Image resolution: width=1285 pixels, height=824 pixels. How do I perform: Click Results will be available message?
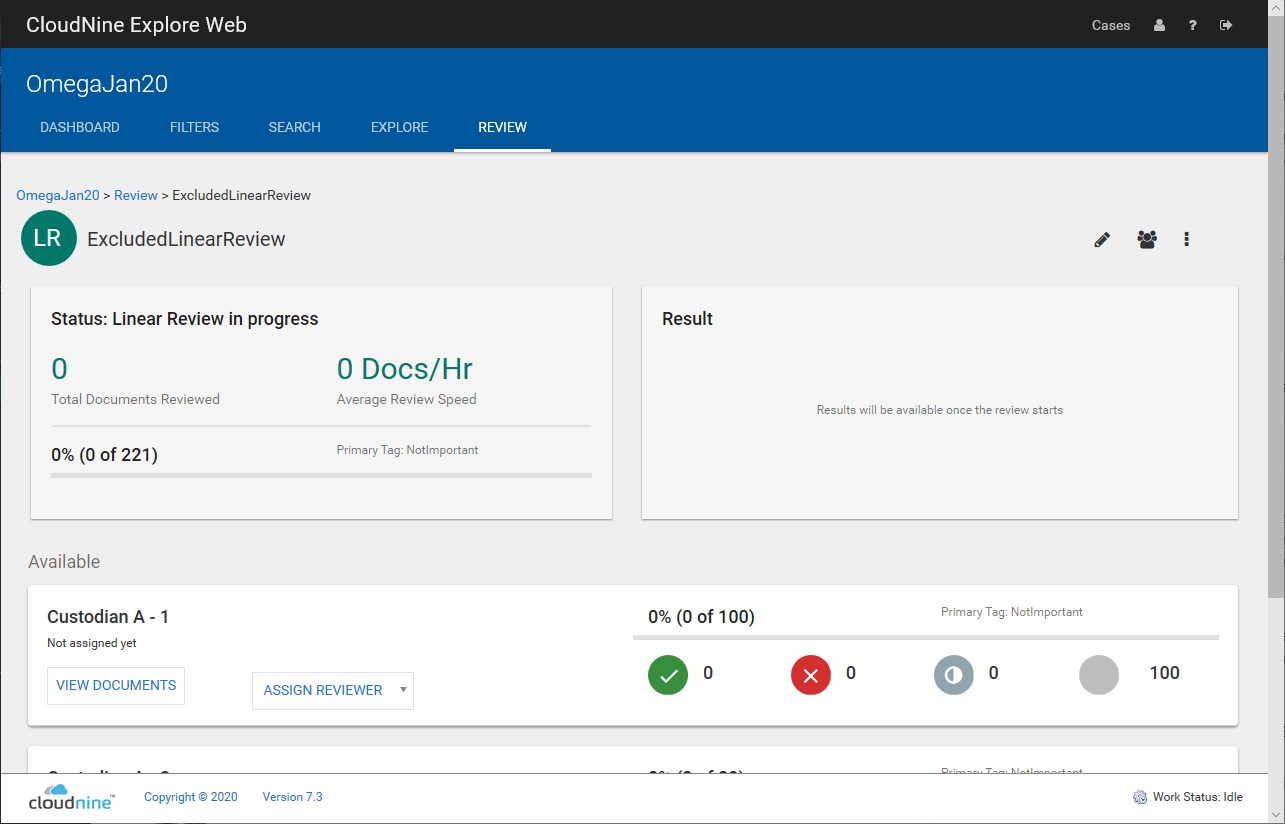(940, 410)
